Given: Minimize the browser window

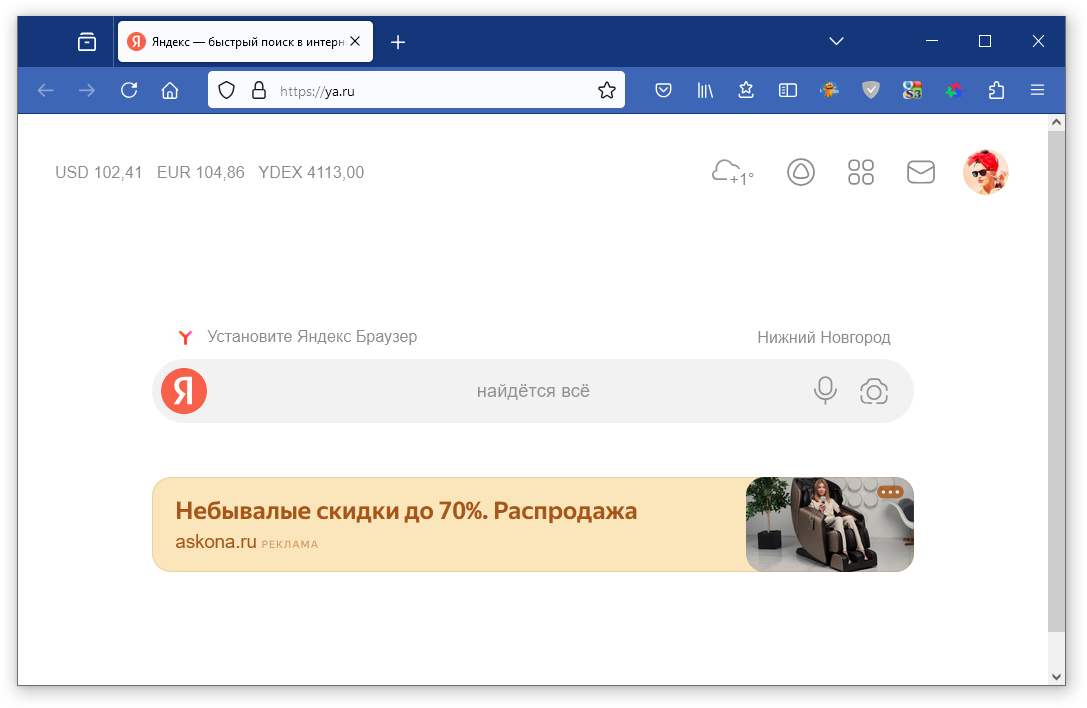Looking at the screenshot, I should (x=932, y=41).
